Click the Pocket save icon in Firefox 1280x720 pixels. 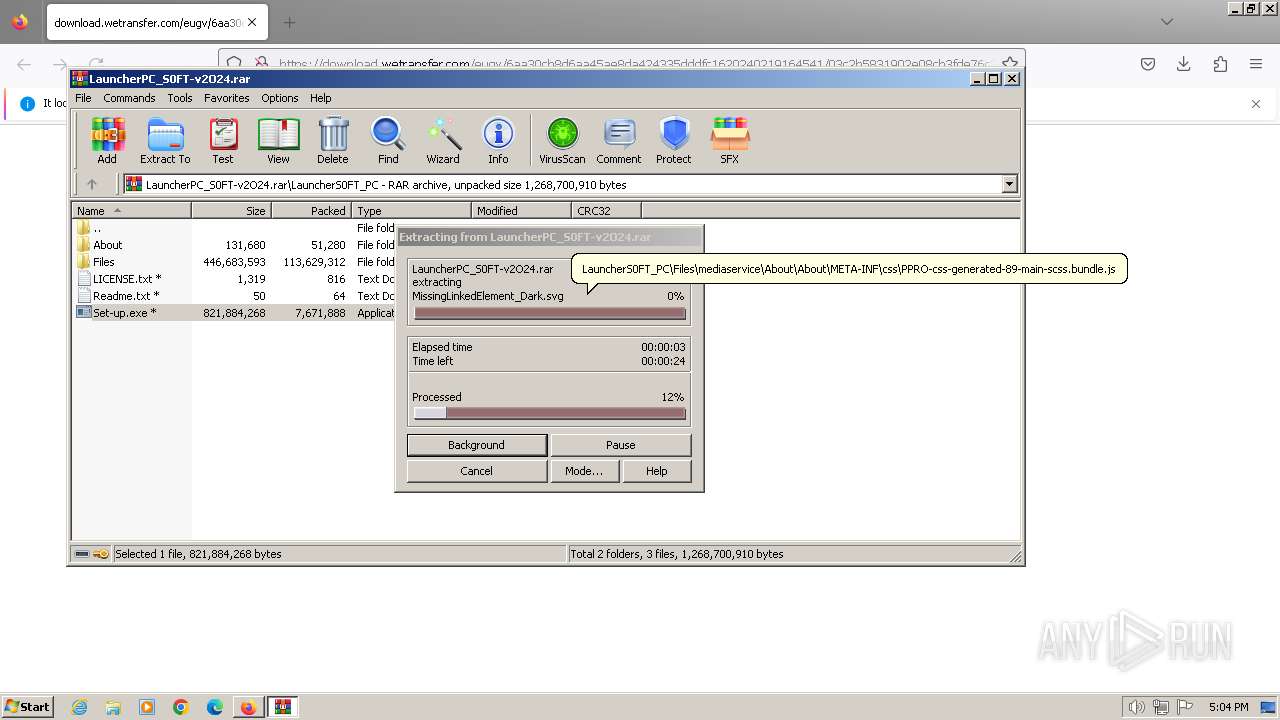(x=1148, y=64)
